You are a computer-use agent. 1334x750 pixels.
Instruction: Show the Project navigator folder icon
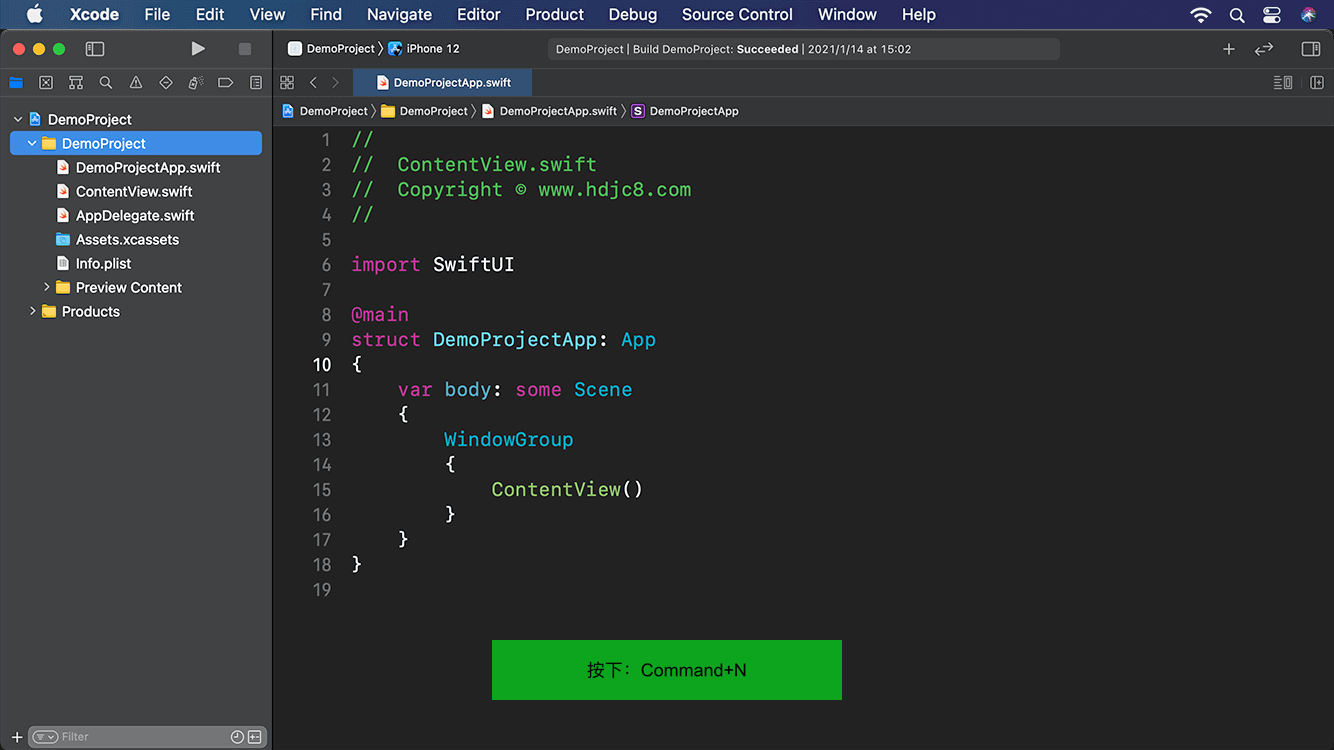tap(16, 83)
